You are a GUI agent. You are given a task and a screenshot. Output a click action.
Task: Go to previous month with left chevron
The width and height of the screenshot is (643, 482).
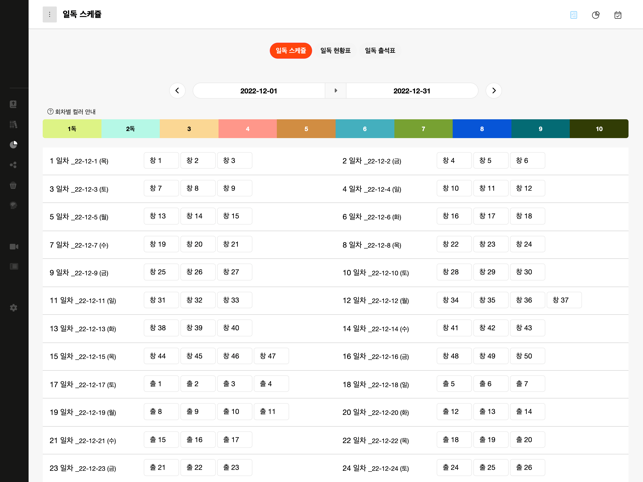(177, 91)
